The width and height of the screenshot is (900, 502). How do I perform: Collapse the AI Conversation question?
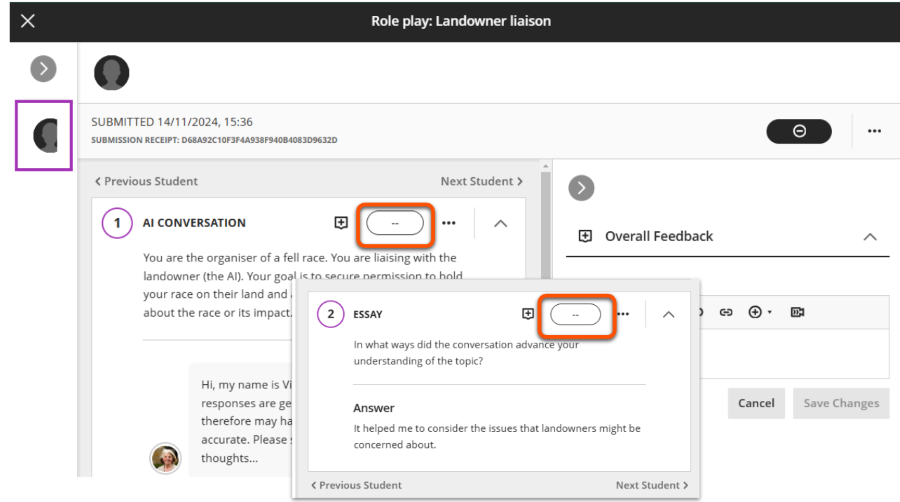coord(501,223)
